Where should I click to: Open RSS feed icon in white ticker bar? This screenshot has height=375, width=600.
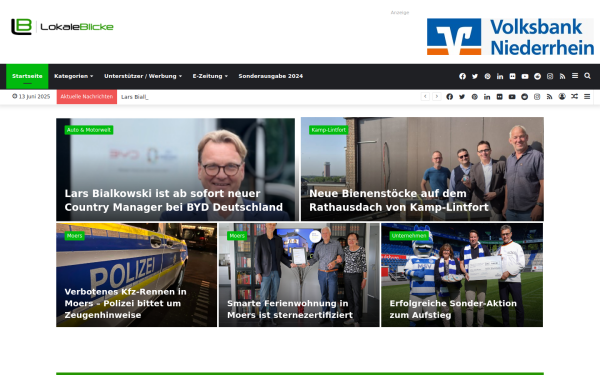pos(549,97)
